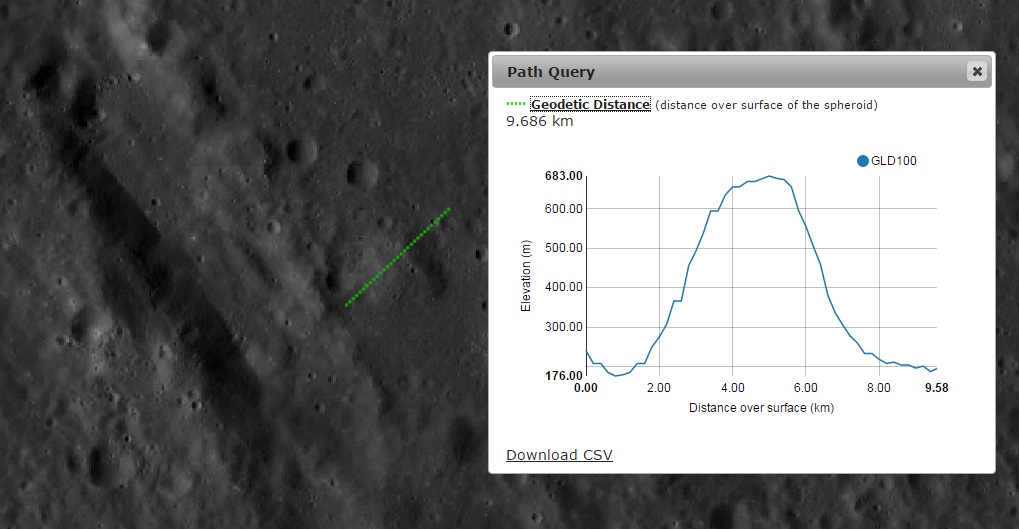Click the 0.00 origin distance label
This screenshot has height=529, width=1019.
point(586,388)
